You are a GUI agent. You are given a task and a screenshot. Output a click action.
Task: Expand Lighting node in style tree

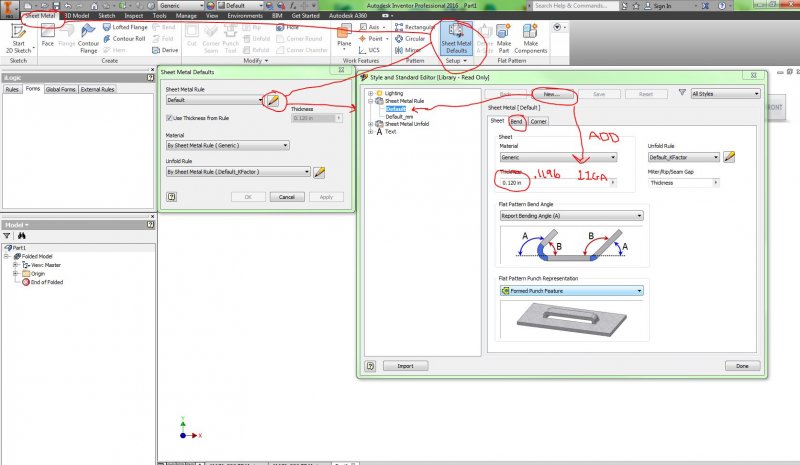(x=371, y=93)
